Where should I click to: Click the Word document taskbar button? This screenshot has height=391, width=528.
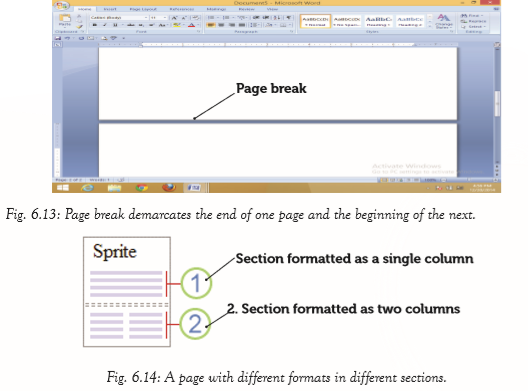coord(194,188)
